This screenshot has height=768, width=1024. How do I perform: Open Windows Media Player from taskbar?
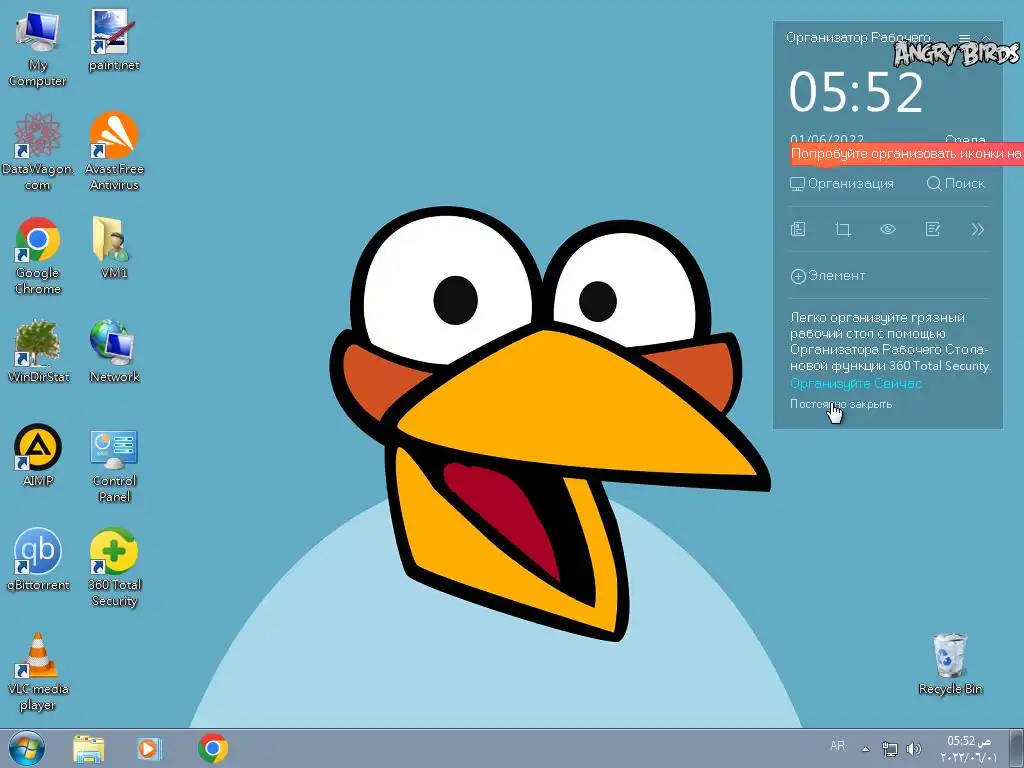coord(150,748)
